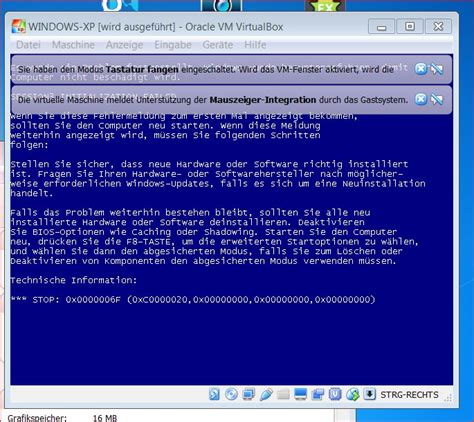Click the hard disk activity status icon
Screen dimensions: 474x422
click(x=214, y=394)
